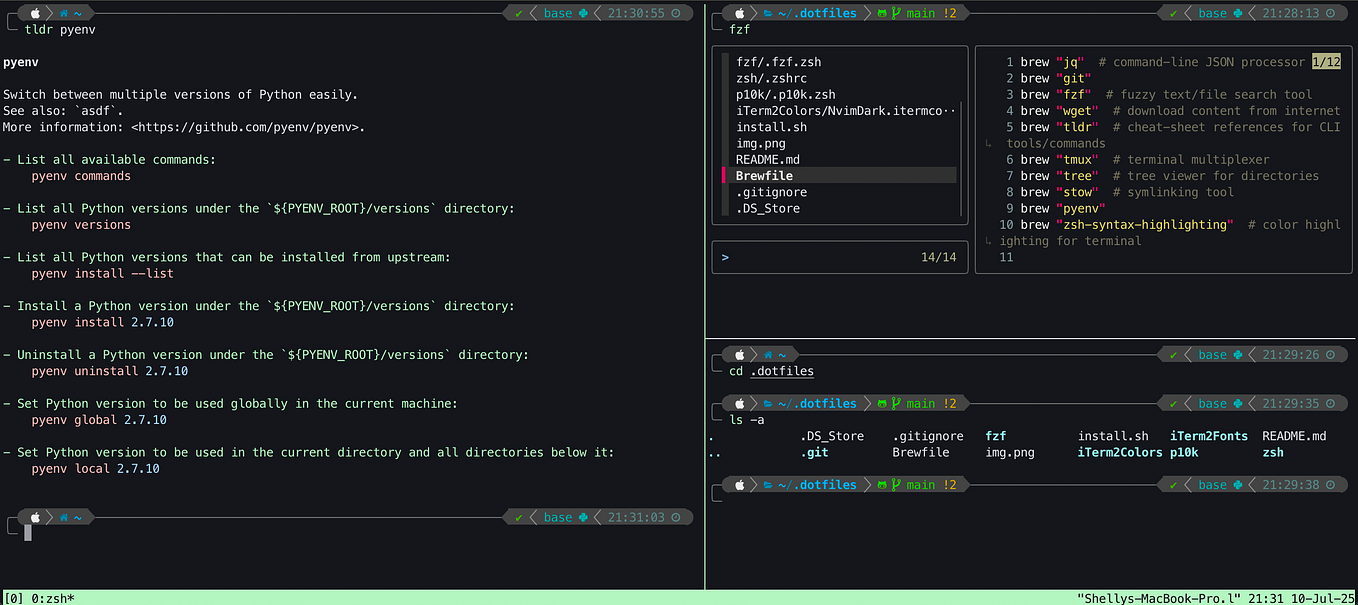Choose .gitignore from the fzf results
This screenshot has width=1358, height=605.
771,191
